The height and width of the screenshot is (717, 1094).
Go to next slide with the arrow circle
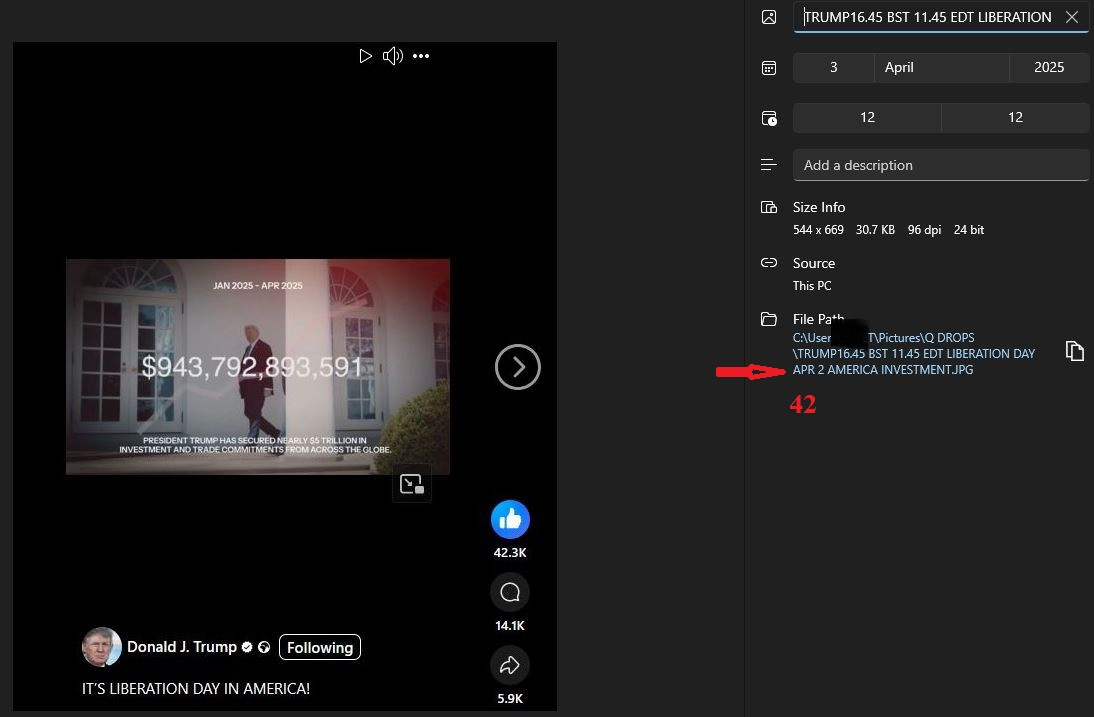[x=517, y=368]
